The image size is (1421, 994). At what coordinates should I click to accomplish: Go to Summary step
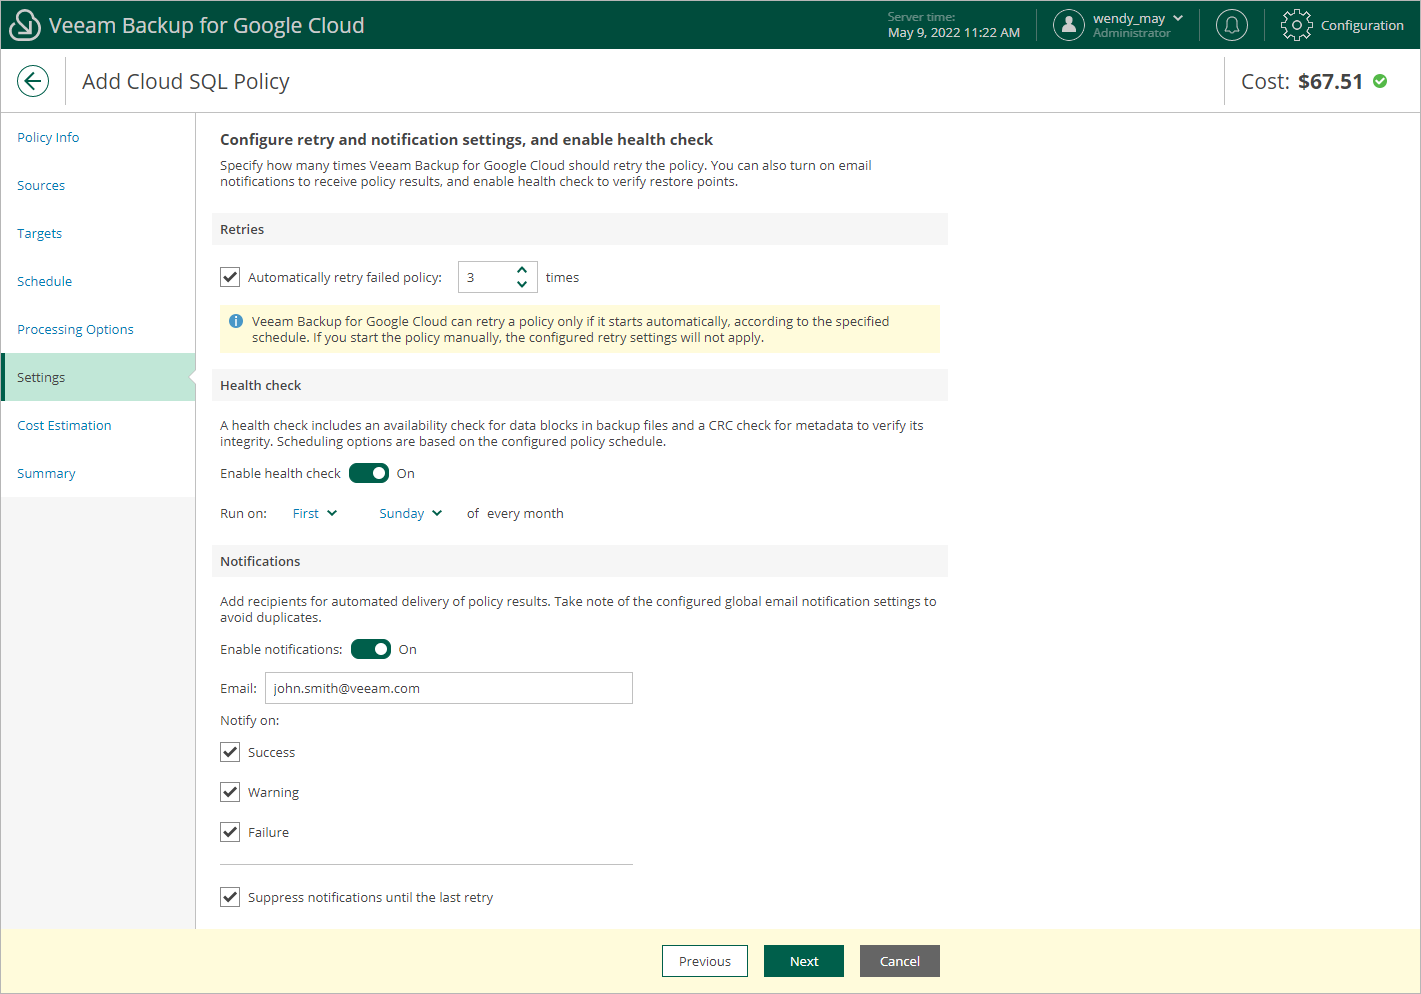[x=98, y=473]
